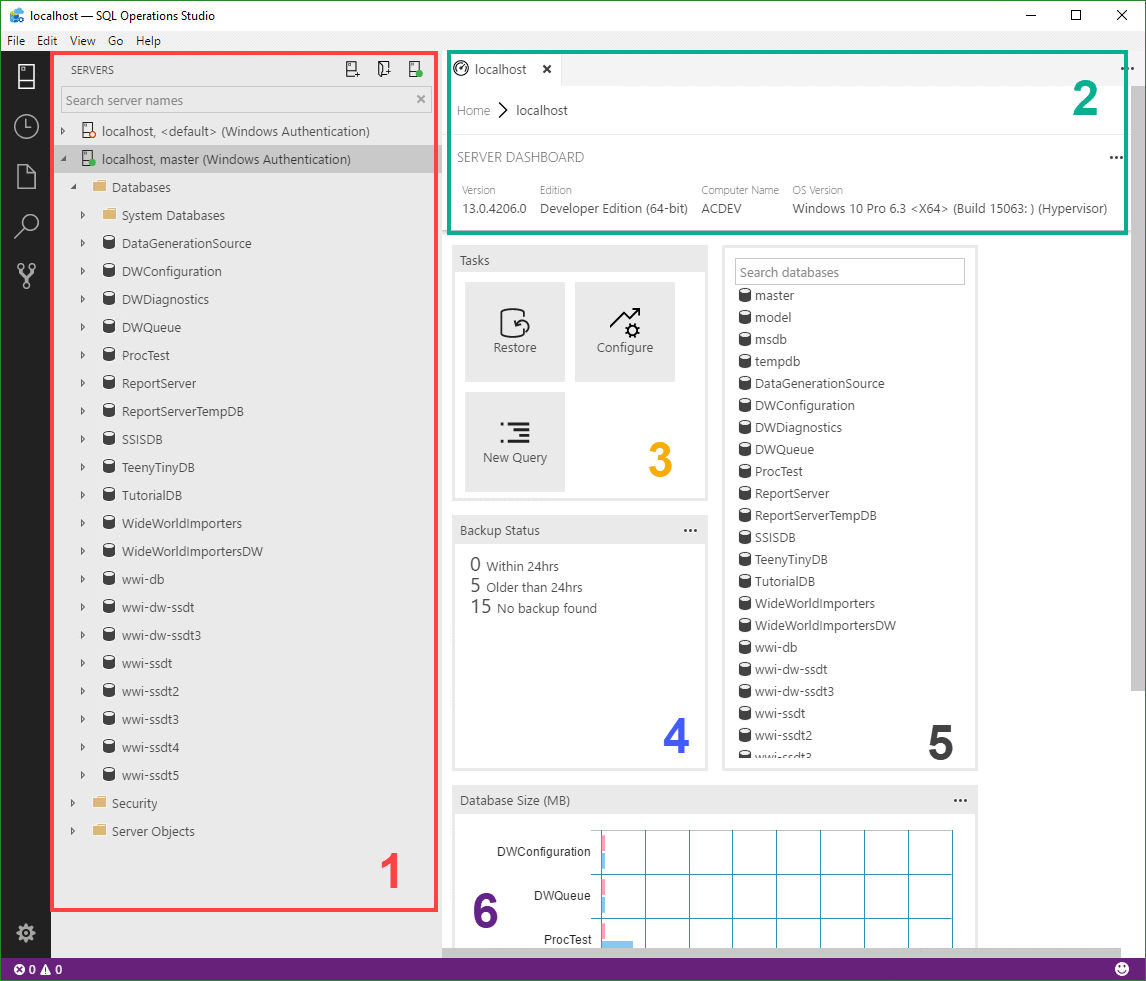Click the Restore task tile
1146x981 pixels.
point(515,332)
